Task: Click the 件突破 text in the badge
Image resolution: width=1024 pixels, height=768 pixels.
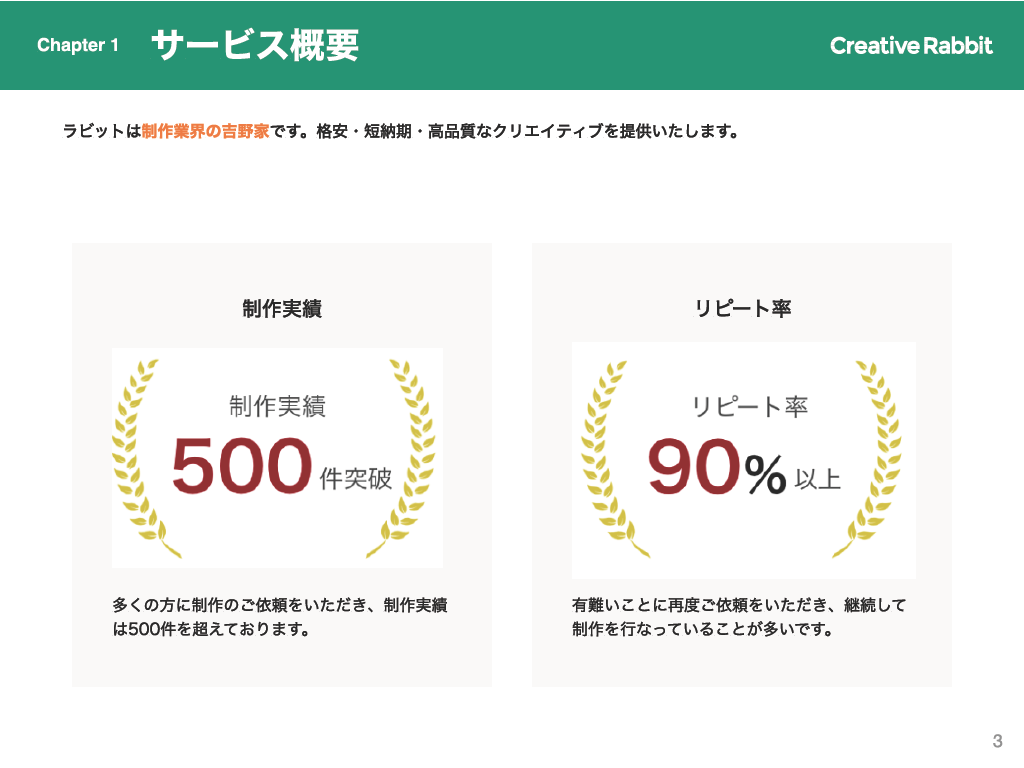Action: tap(356, 480)
